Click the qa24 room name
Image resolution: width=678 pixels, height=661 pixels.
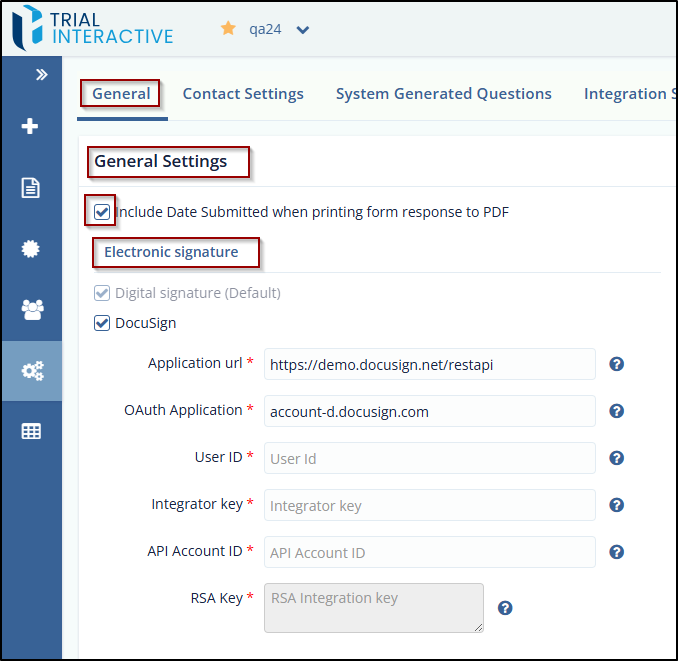point(265,29)
